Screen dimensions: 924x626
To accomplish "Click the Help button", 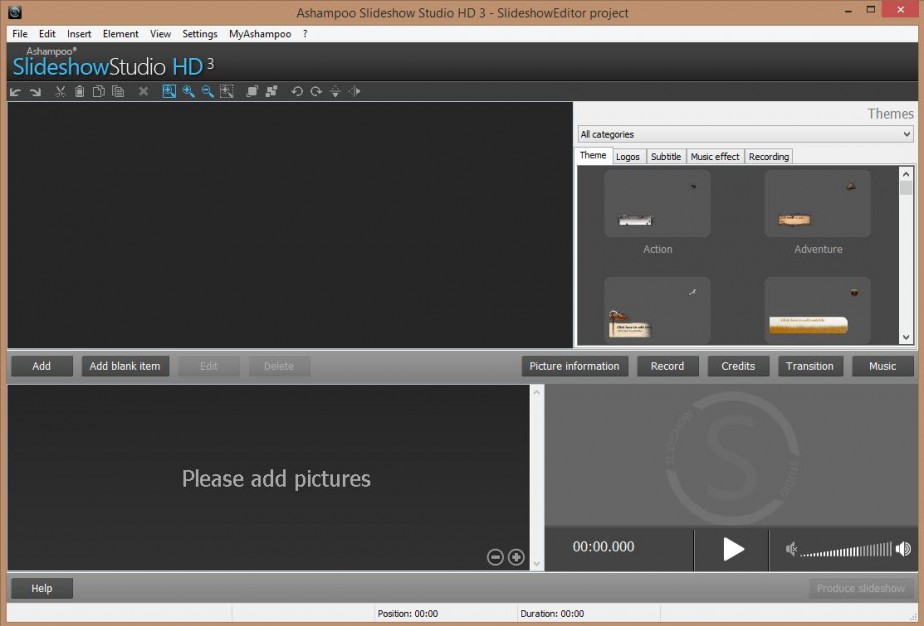I will pyautogui.click(x=42, y=588).
